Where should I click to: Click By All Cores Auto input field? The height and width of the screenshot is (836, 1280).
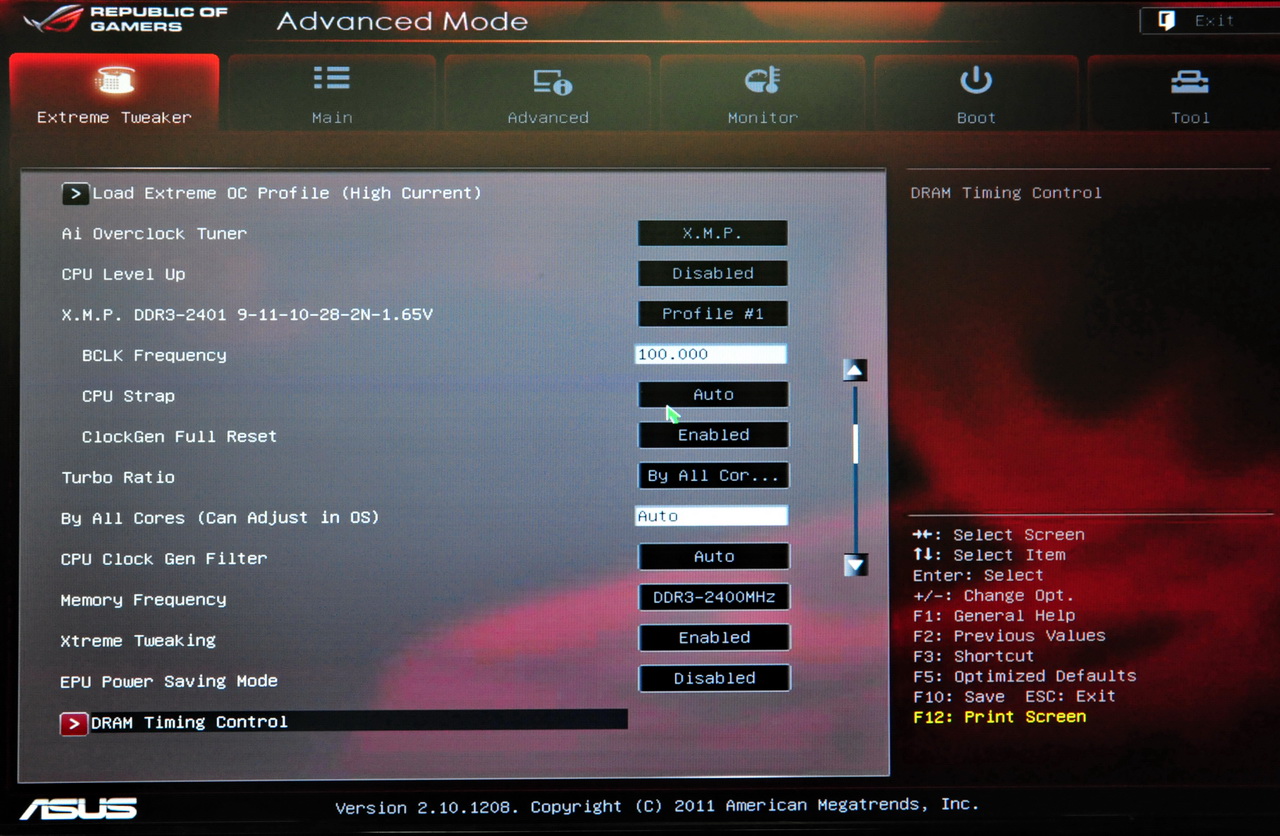point(711,516)
